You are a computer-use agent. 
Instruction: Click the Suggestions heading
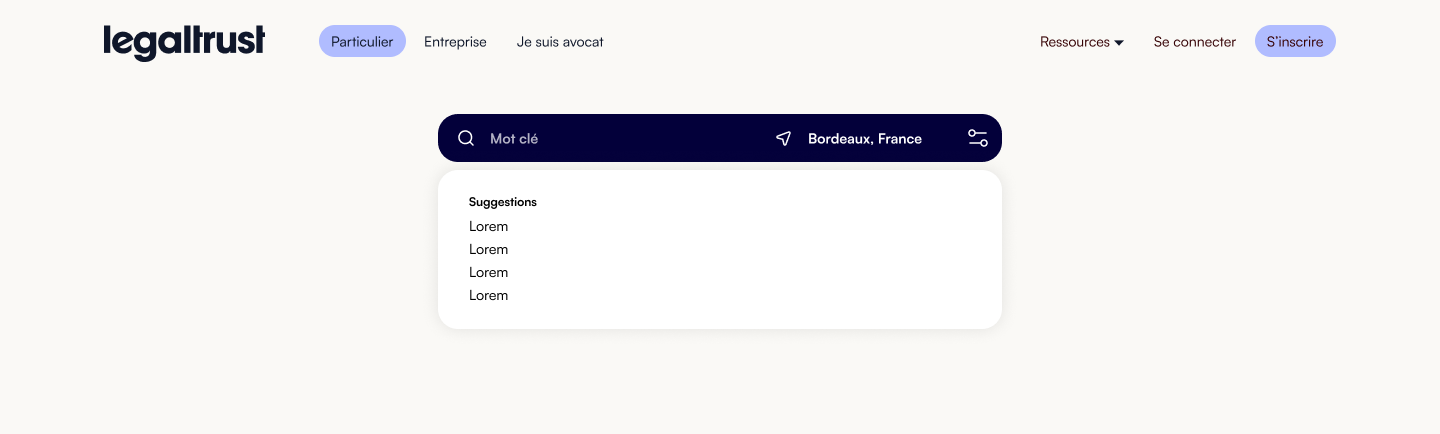[x=503, y=202]
